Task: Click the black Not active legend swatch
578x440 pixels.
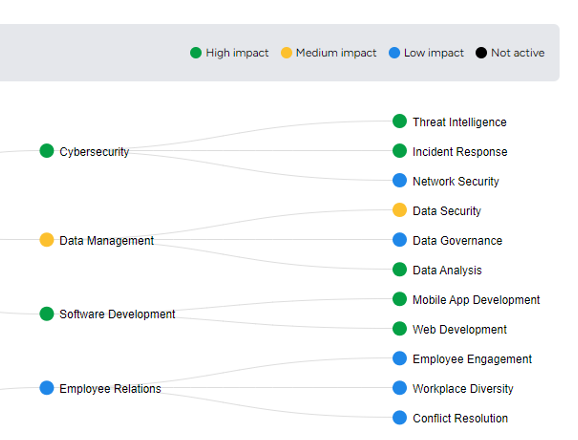Action: click(x=481, y=53)
